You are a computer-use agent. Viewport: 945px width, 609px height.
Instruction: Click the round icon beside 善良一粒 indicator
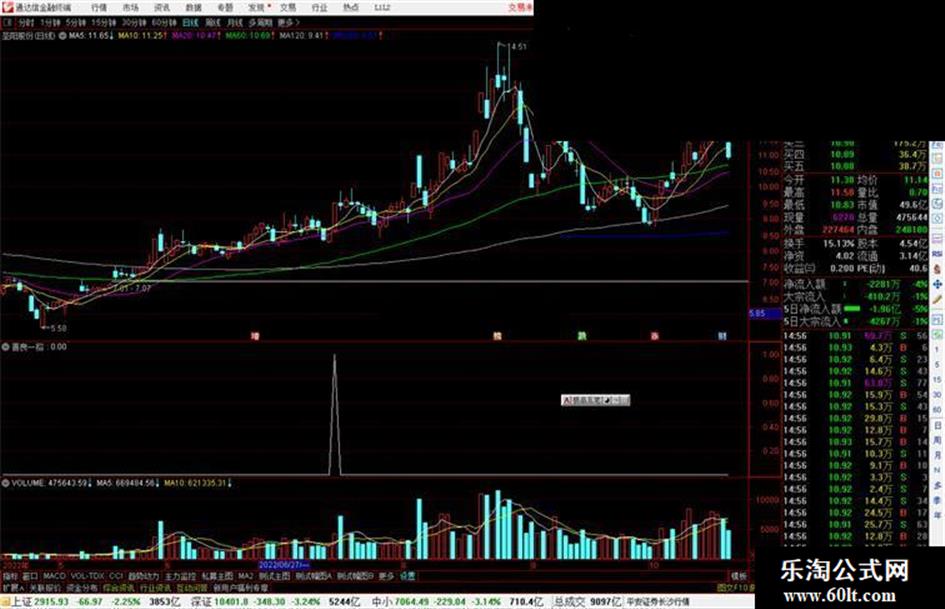pyautogui.click(x=5, y=347)
